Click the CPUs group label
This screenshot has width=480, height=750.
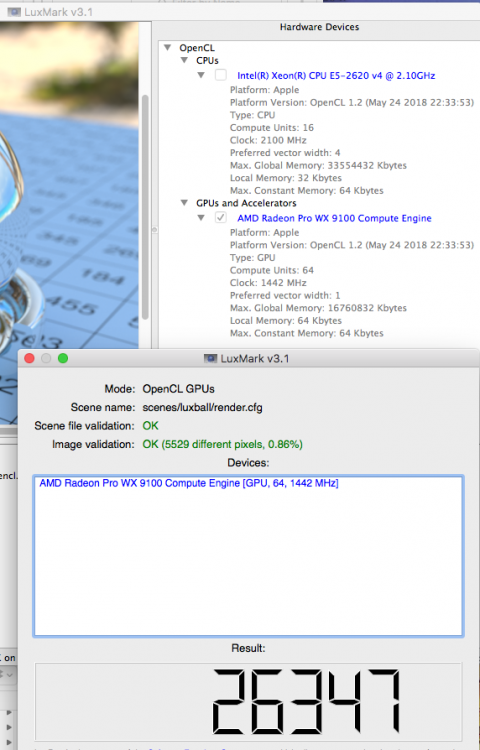coord(207,61)
